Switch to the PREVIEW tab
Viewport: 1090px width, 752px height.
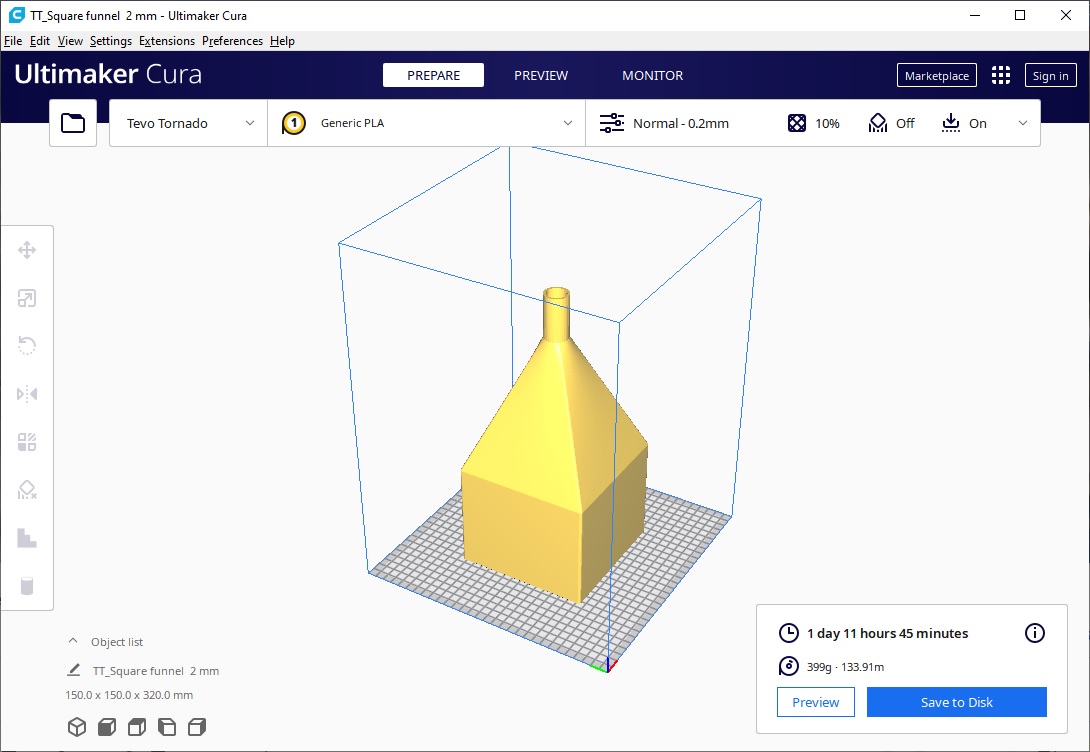(541, 76)
